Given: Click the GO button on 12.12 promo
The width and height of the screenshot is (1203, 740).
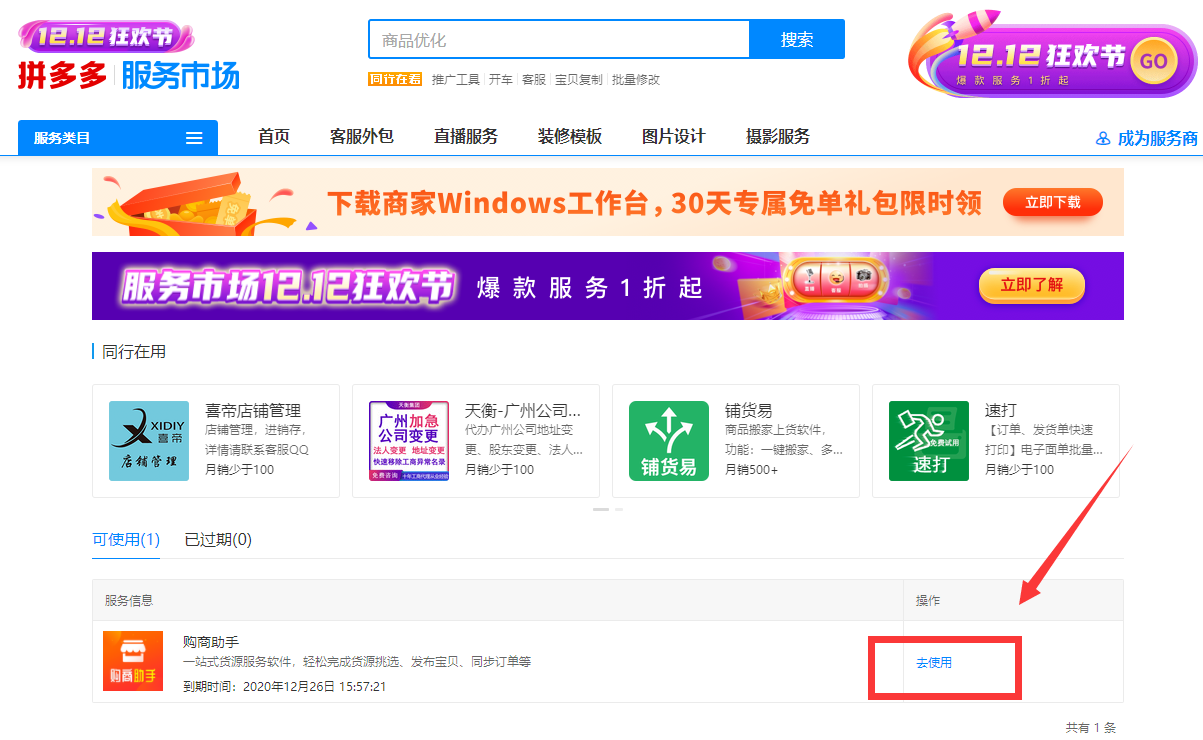Looking at the screenshot, I should click(x=1152, y=60).
